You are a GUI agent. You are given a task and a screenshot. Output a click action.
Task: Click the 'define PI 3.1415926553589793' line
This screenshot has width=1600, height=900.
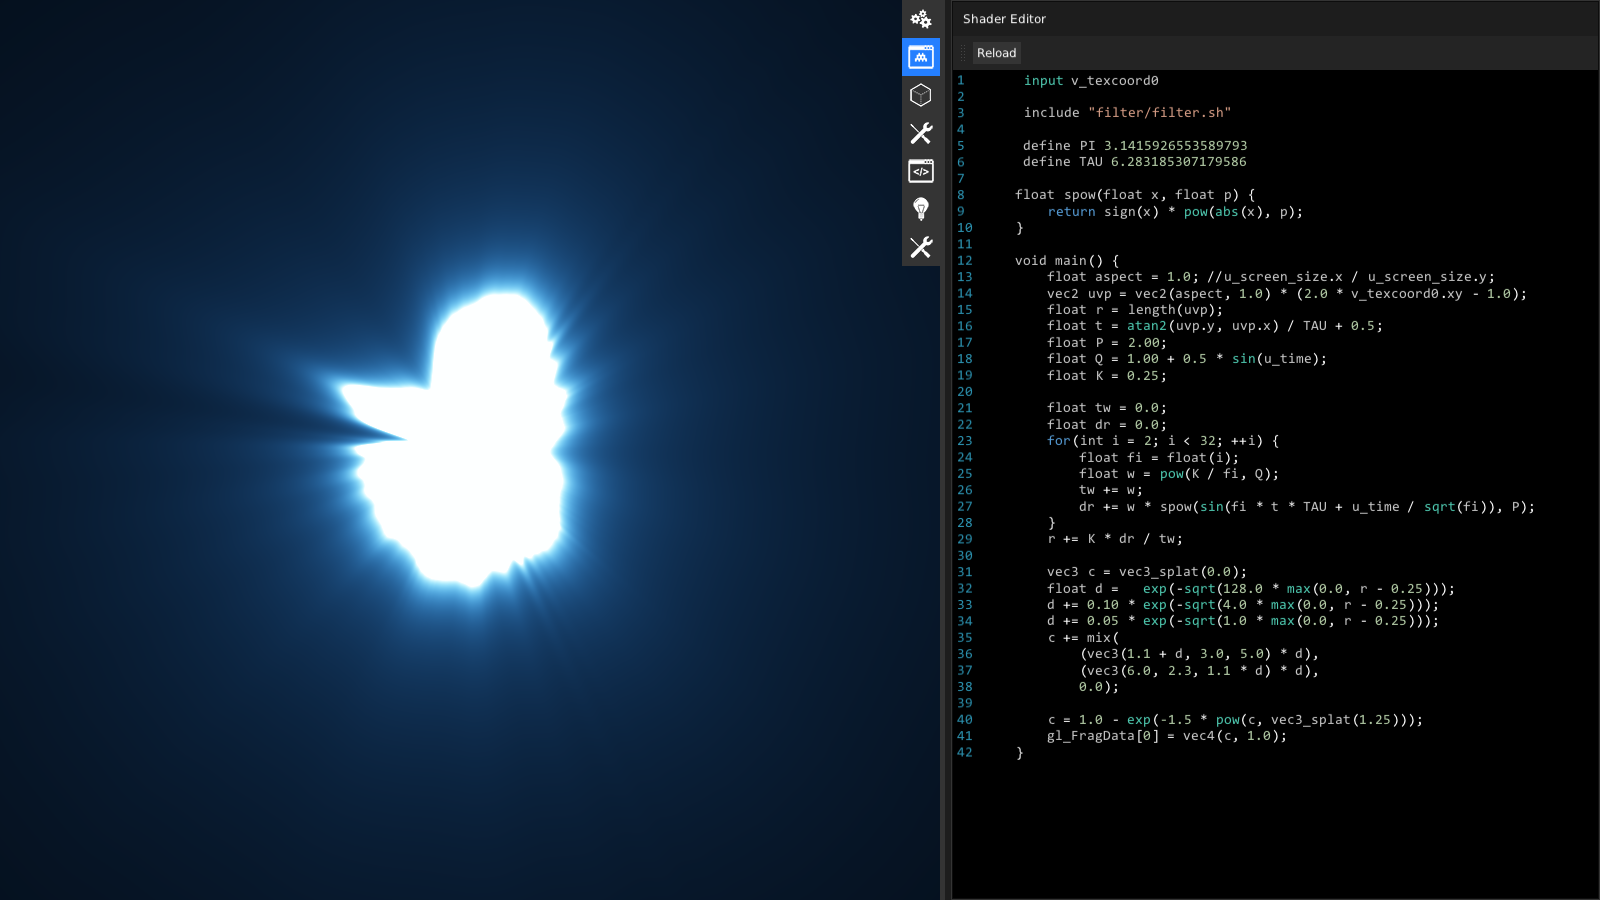click(1135, 146)
